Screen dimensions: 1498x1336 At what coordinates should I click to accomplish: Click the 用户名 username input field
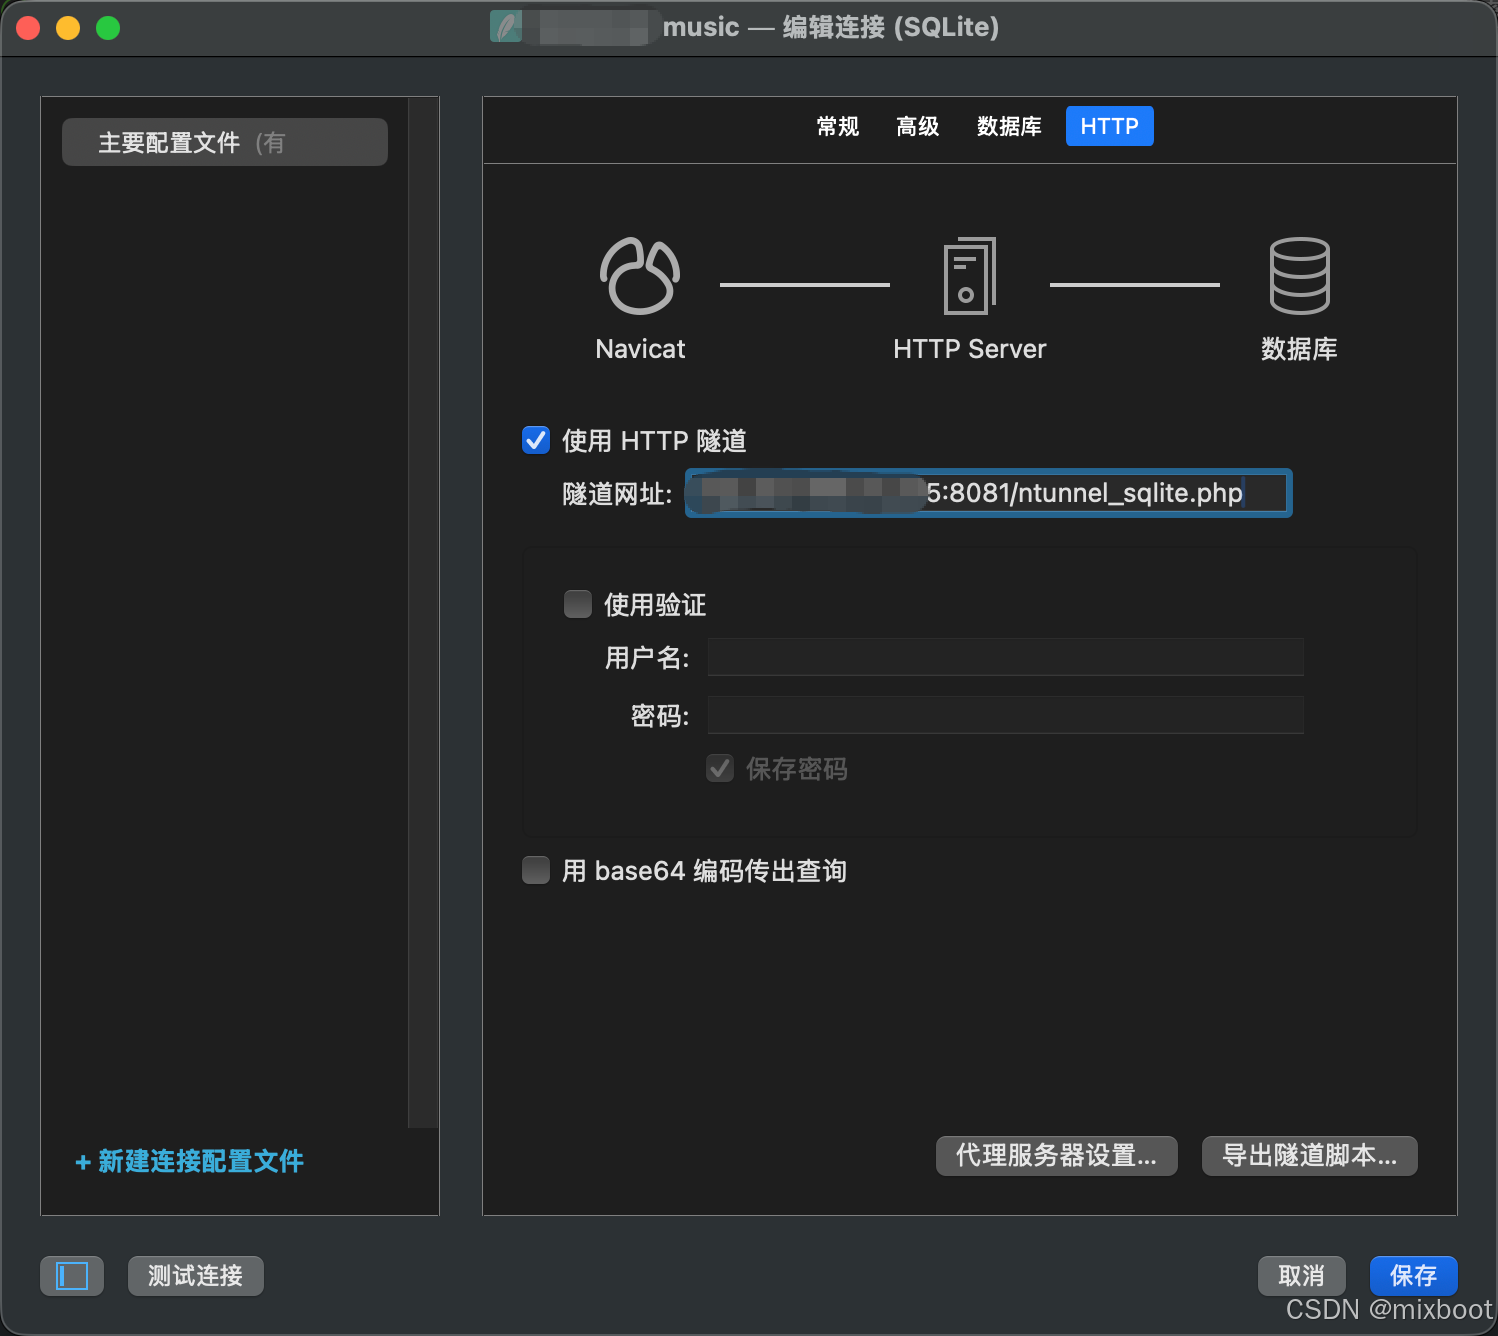(1006, 657)
